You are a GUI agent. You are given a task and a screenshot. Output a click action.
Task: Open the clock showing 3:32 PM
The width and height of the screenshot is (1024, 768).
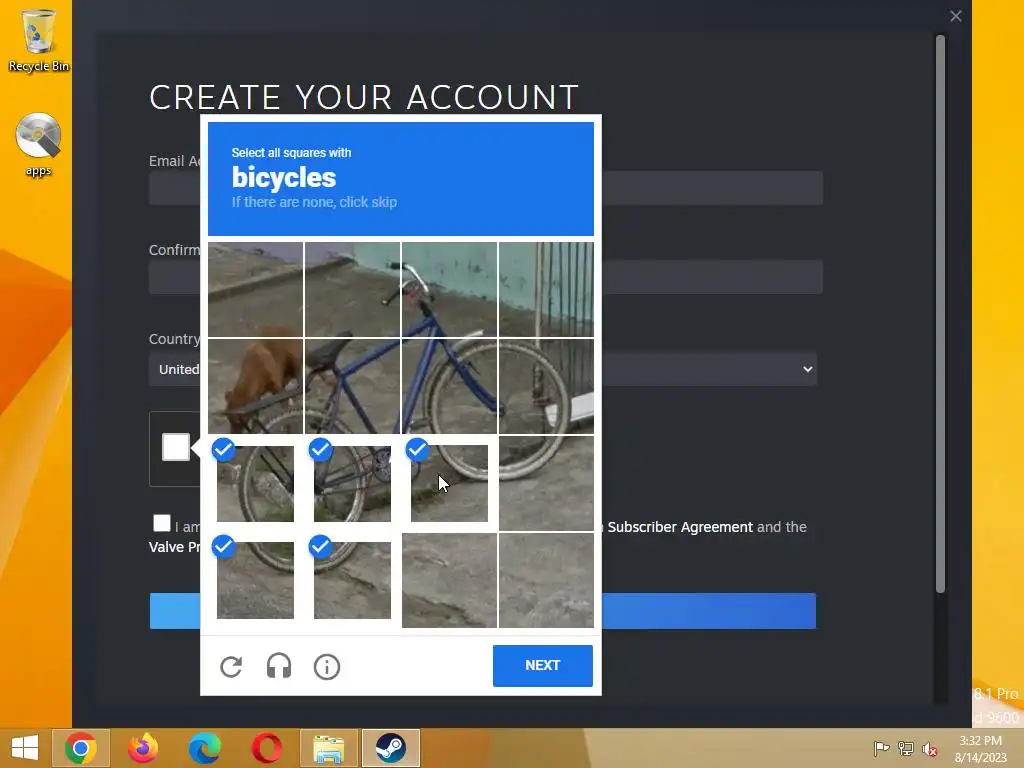[980, 748]
